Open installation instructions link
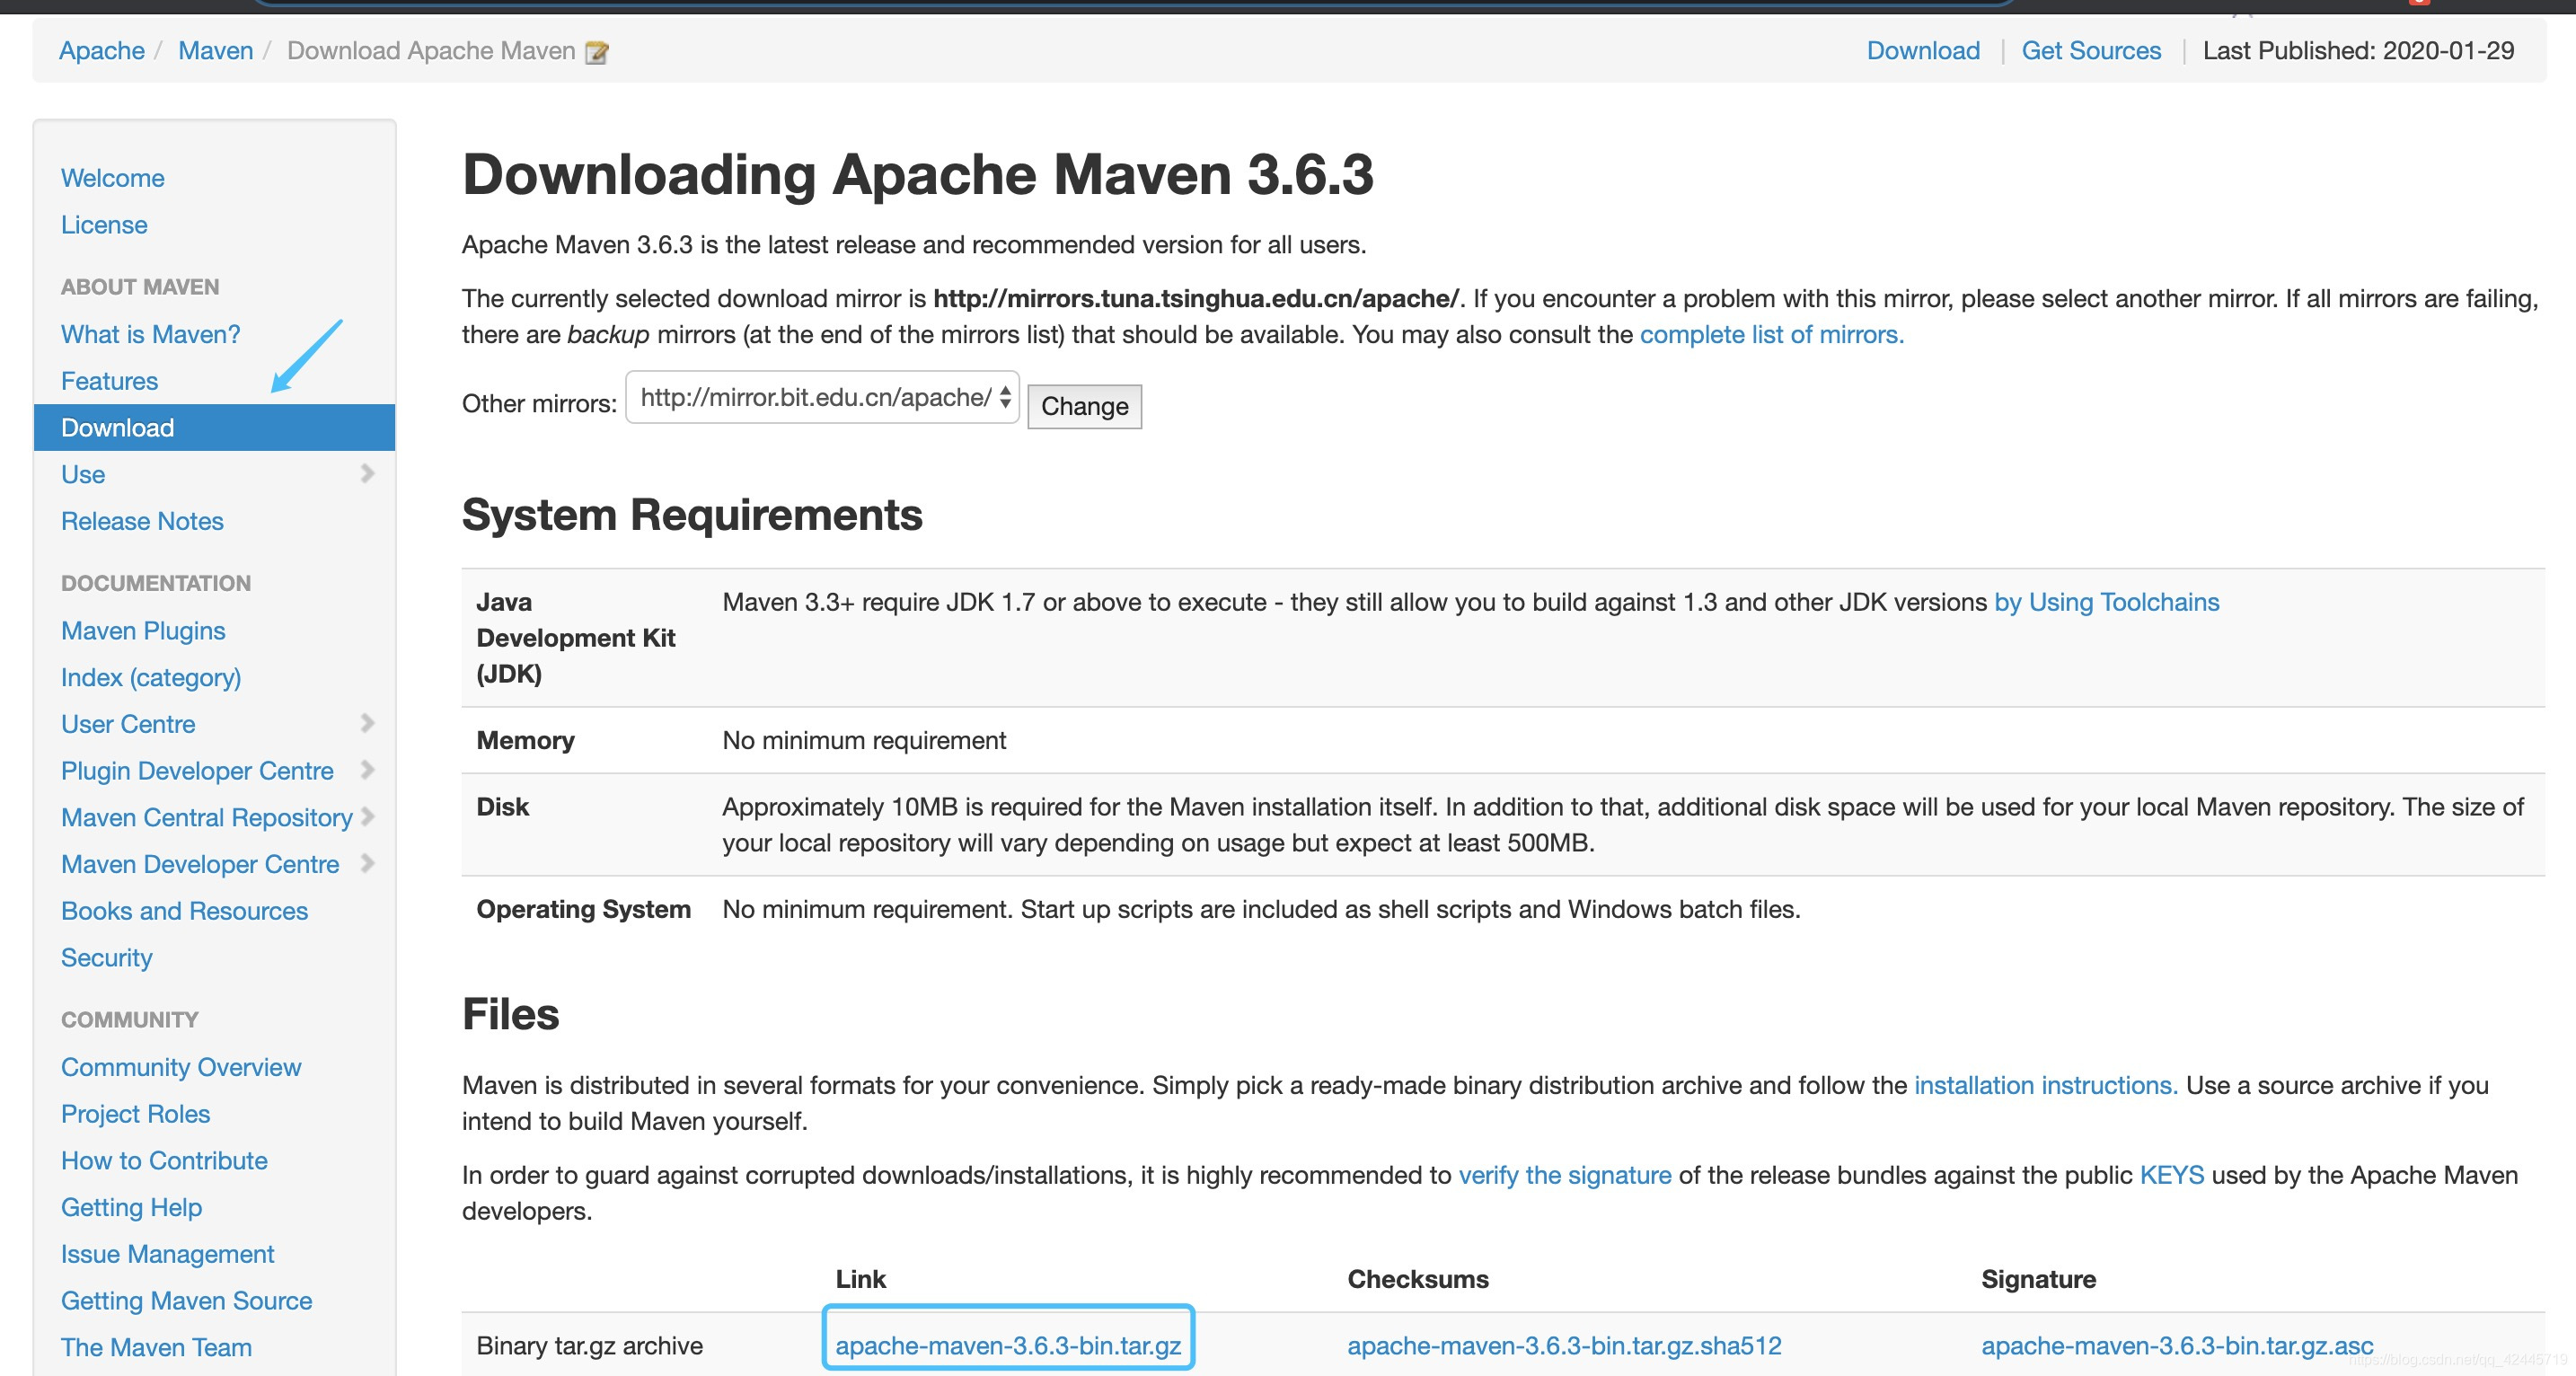This screenshot has height=1376, width=2576. (x=2045, y=1085)
